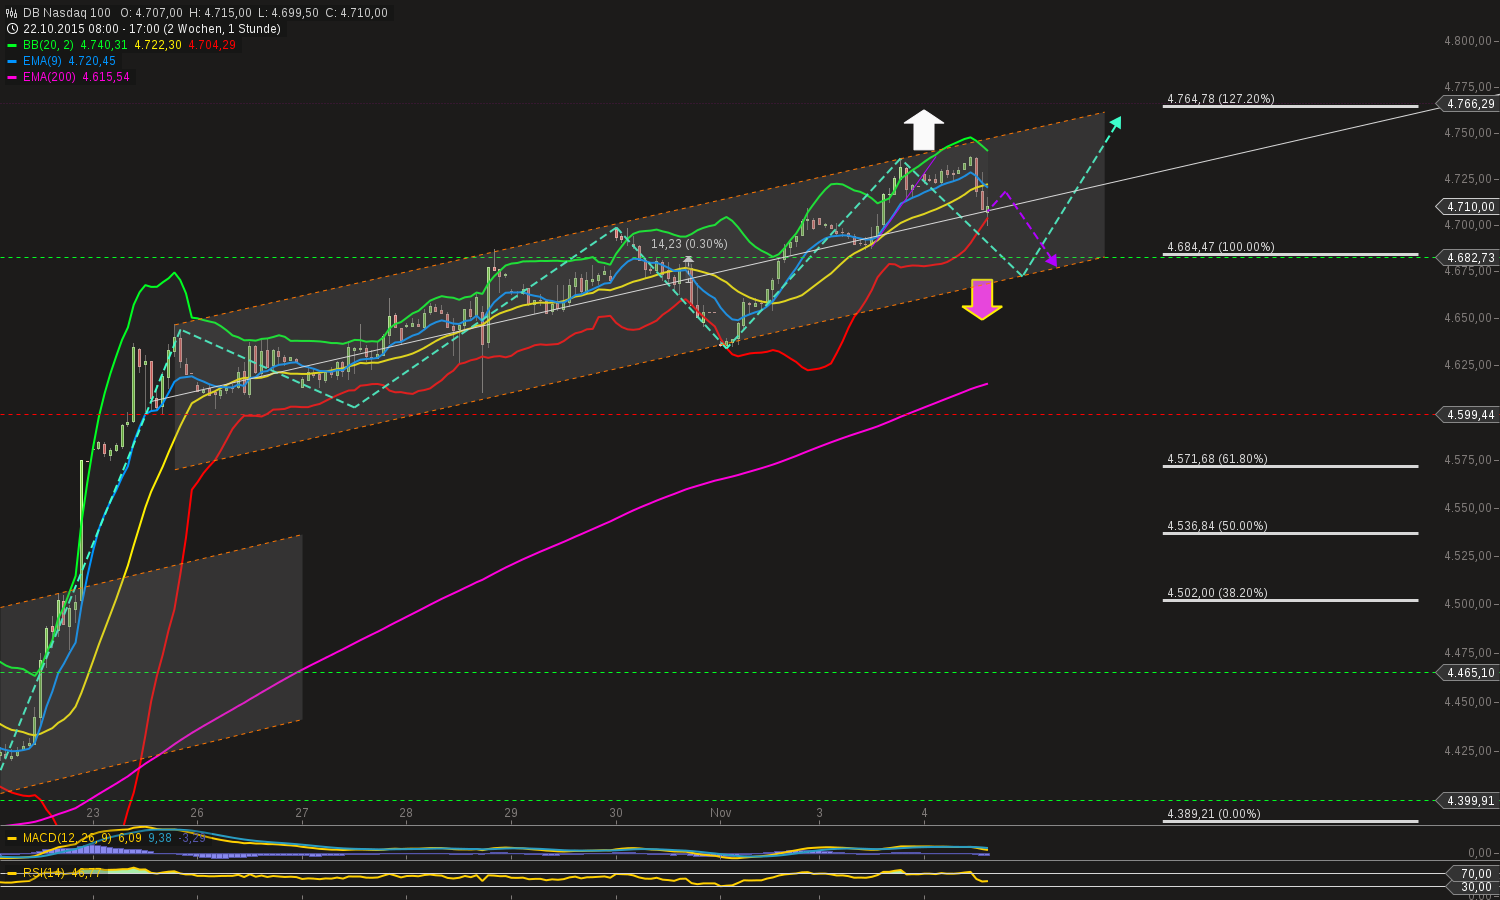
Task: Click the EMA(9) 4.720,45 legend label
Action: (69, 61)
